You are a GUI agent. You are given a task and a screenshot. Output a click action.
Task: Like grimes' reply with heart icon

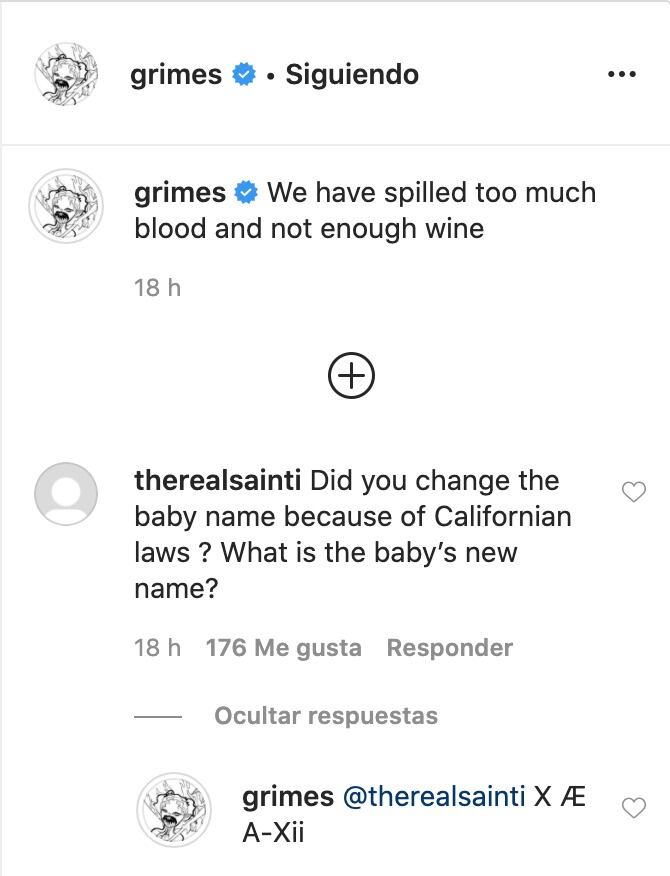pyautogui.click(x=634, y=808)
